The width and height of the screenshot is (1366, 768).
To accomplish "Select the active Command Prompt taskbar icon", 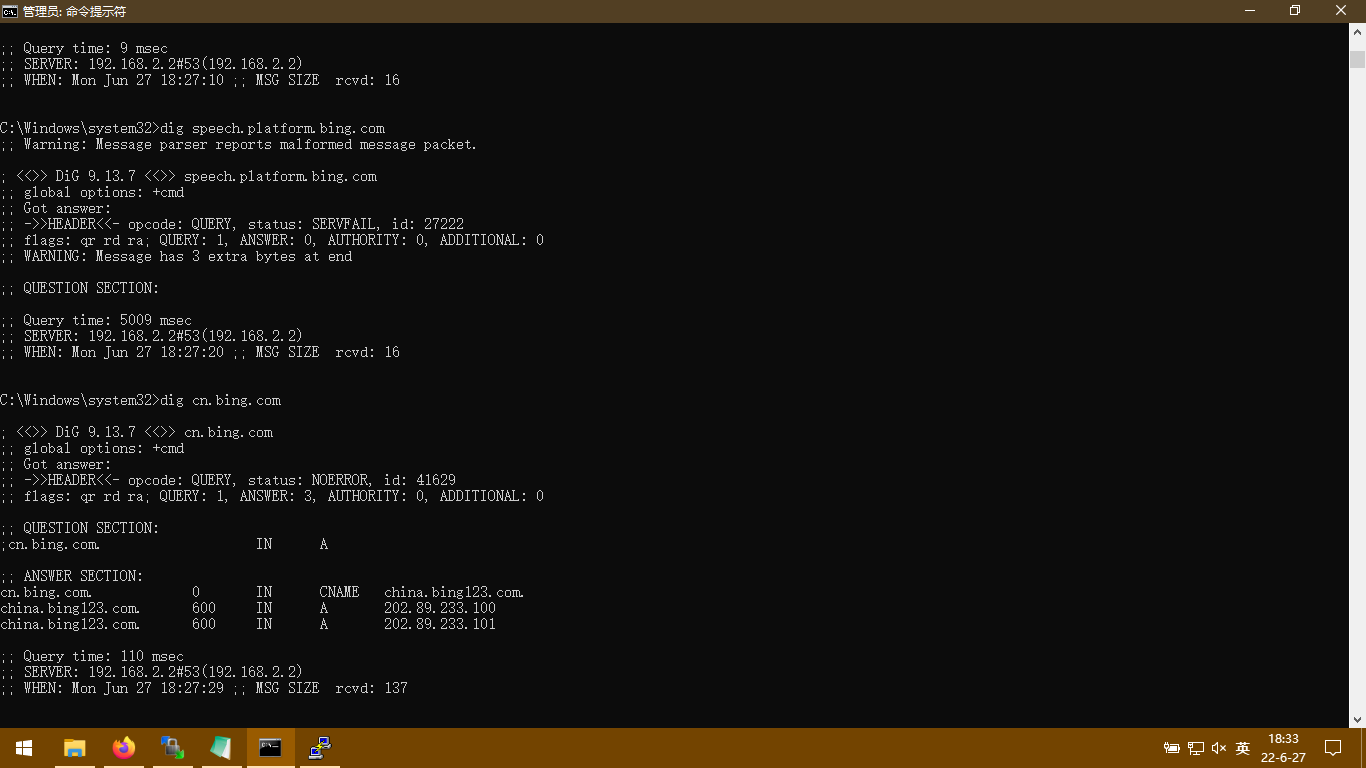I will coord(270,747).
